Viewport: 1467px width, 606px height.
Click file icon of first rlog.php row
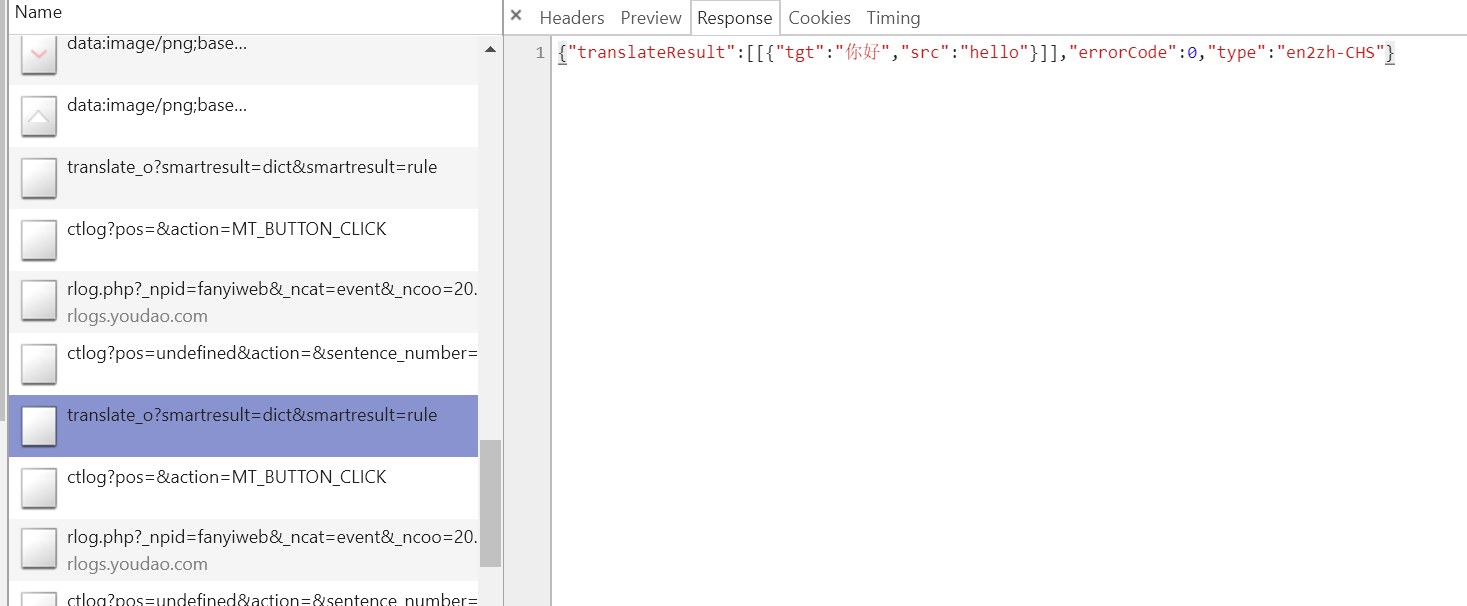pos(39,302)
